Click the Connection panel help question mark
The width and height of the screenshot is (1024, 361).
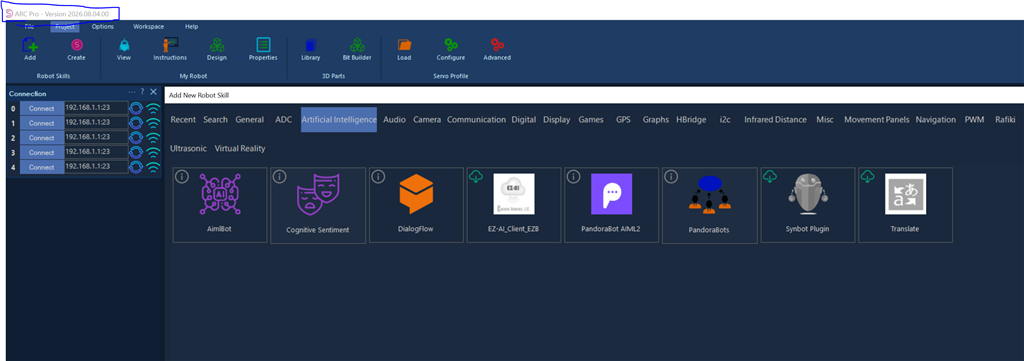(142, 93)
